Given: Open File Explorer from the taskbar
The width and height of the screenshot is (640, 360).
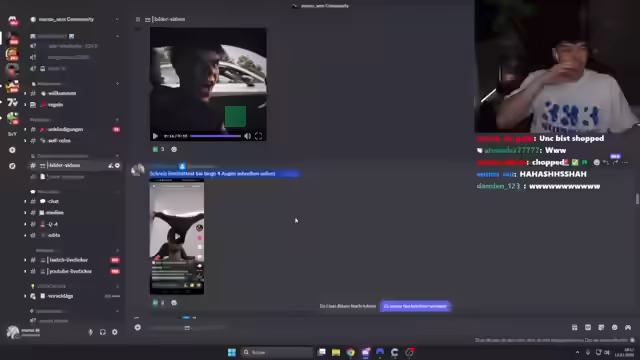Looking at the screenshot, I should (336, 352).
